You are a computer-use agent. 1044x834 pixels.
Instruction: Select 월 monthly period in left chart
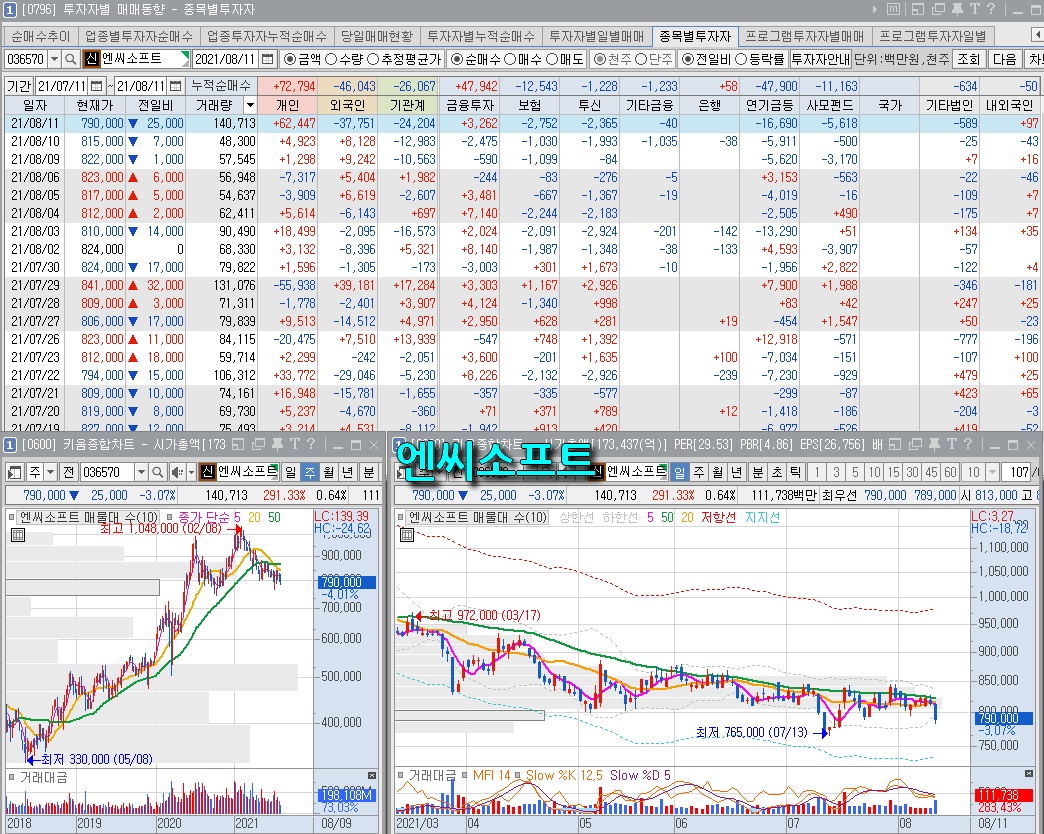[329, 472]
